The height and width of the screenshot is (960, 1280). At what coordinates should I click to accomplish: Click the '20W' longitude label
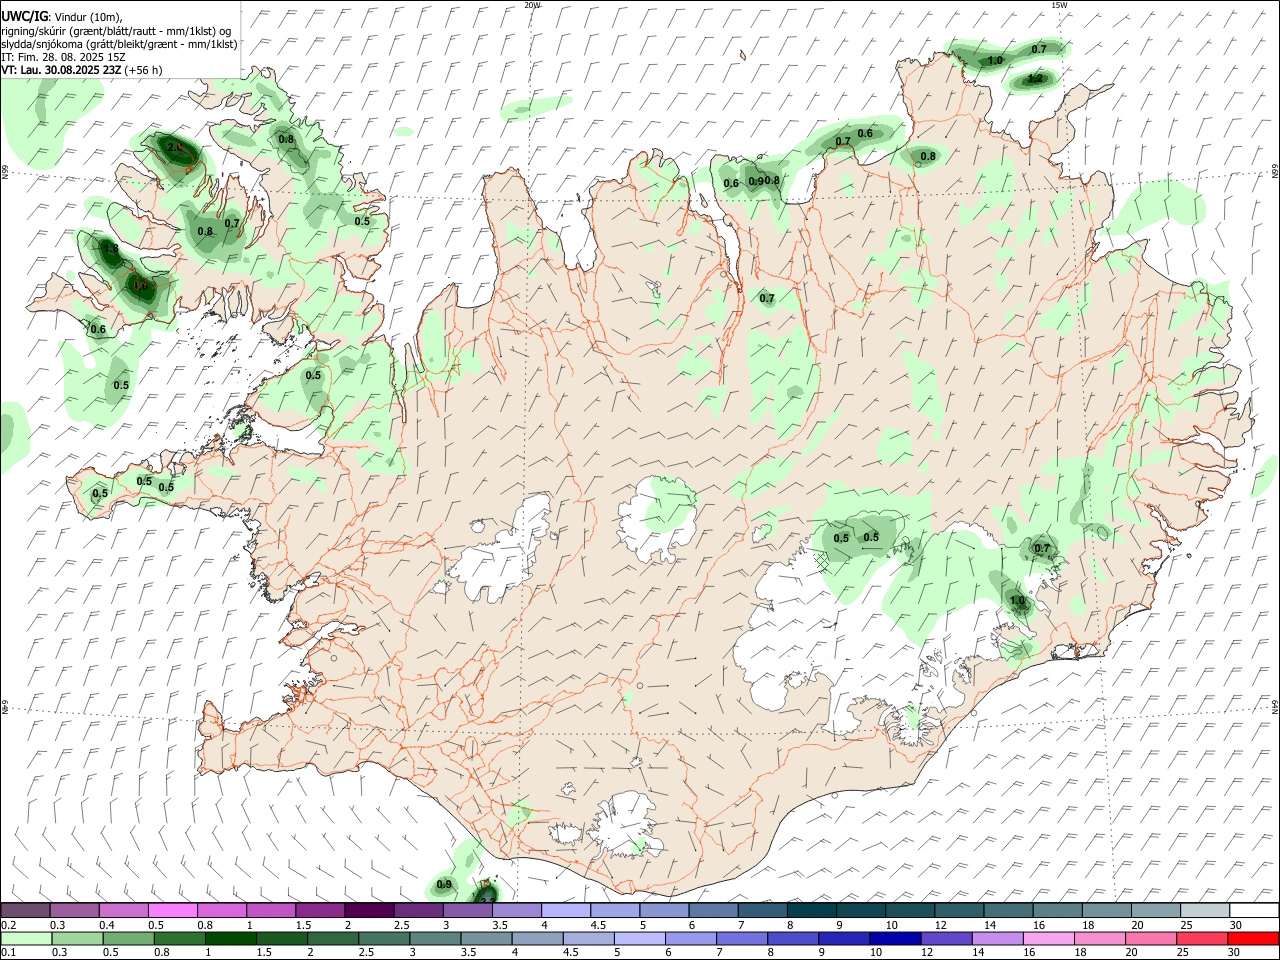click(x=532, y=5)
